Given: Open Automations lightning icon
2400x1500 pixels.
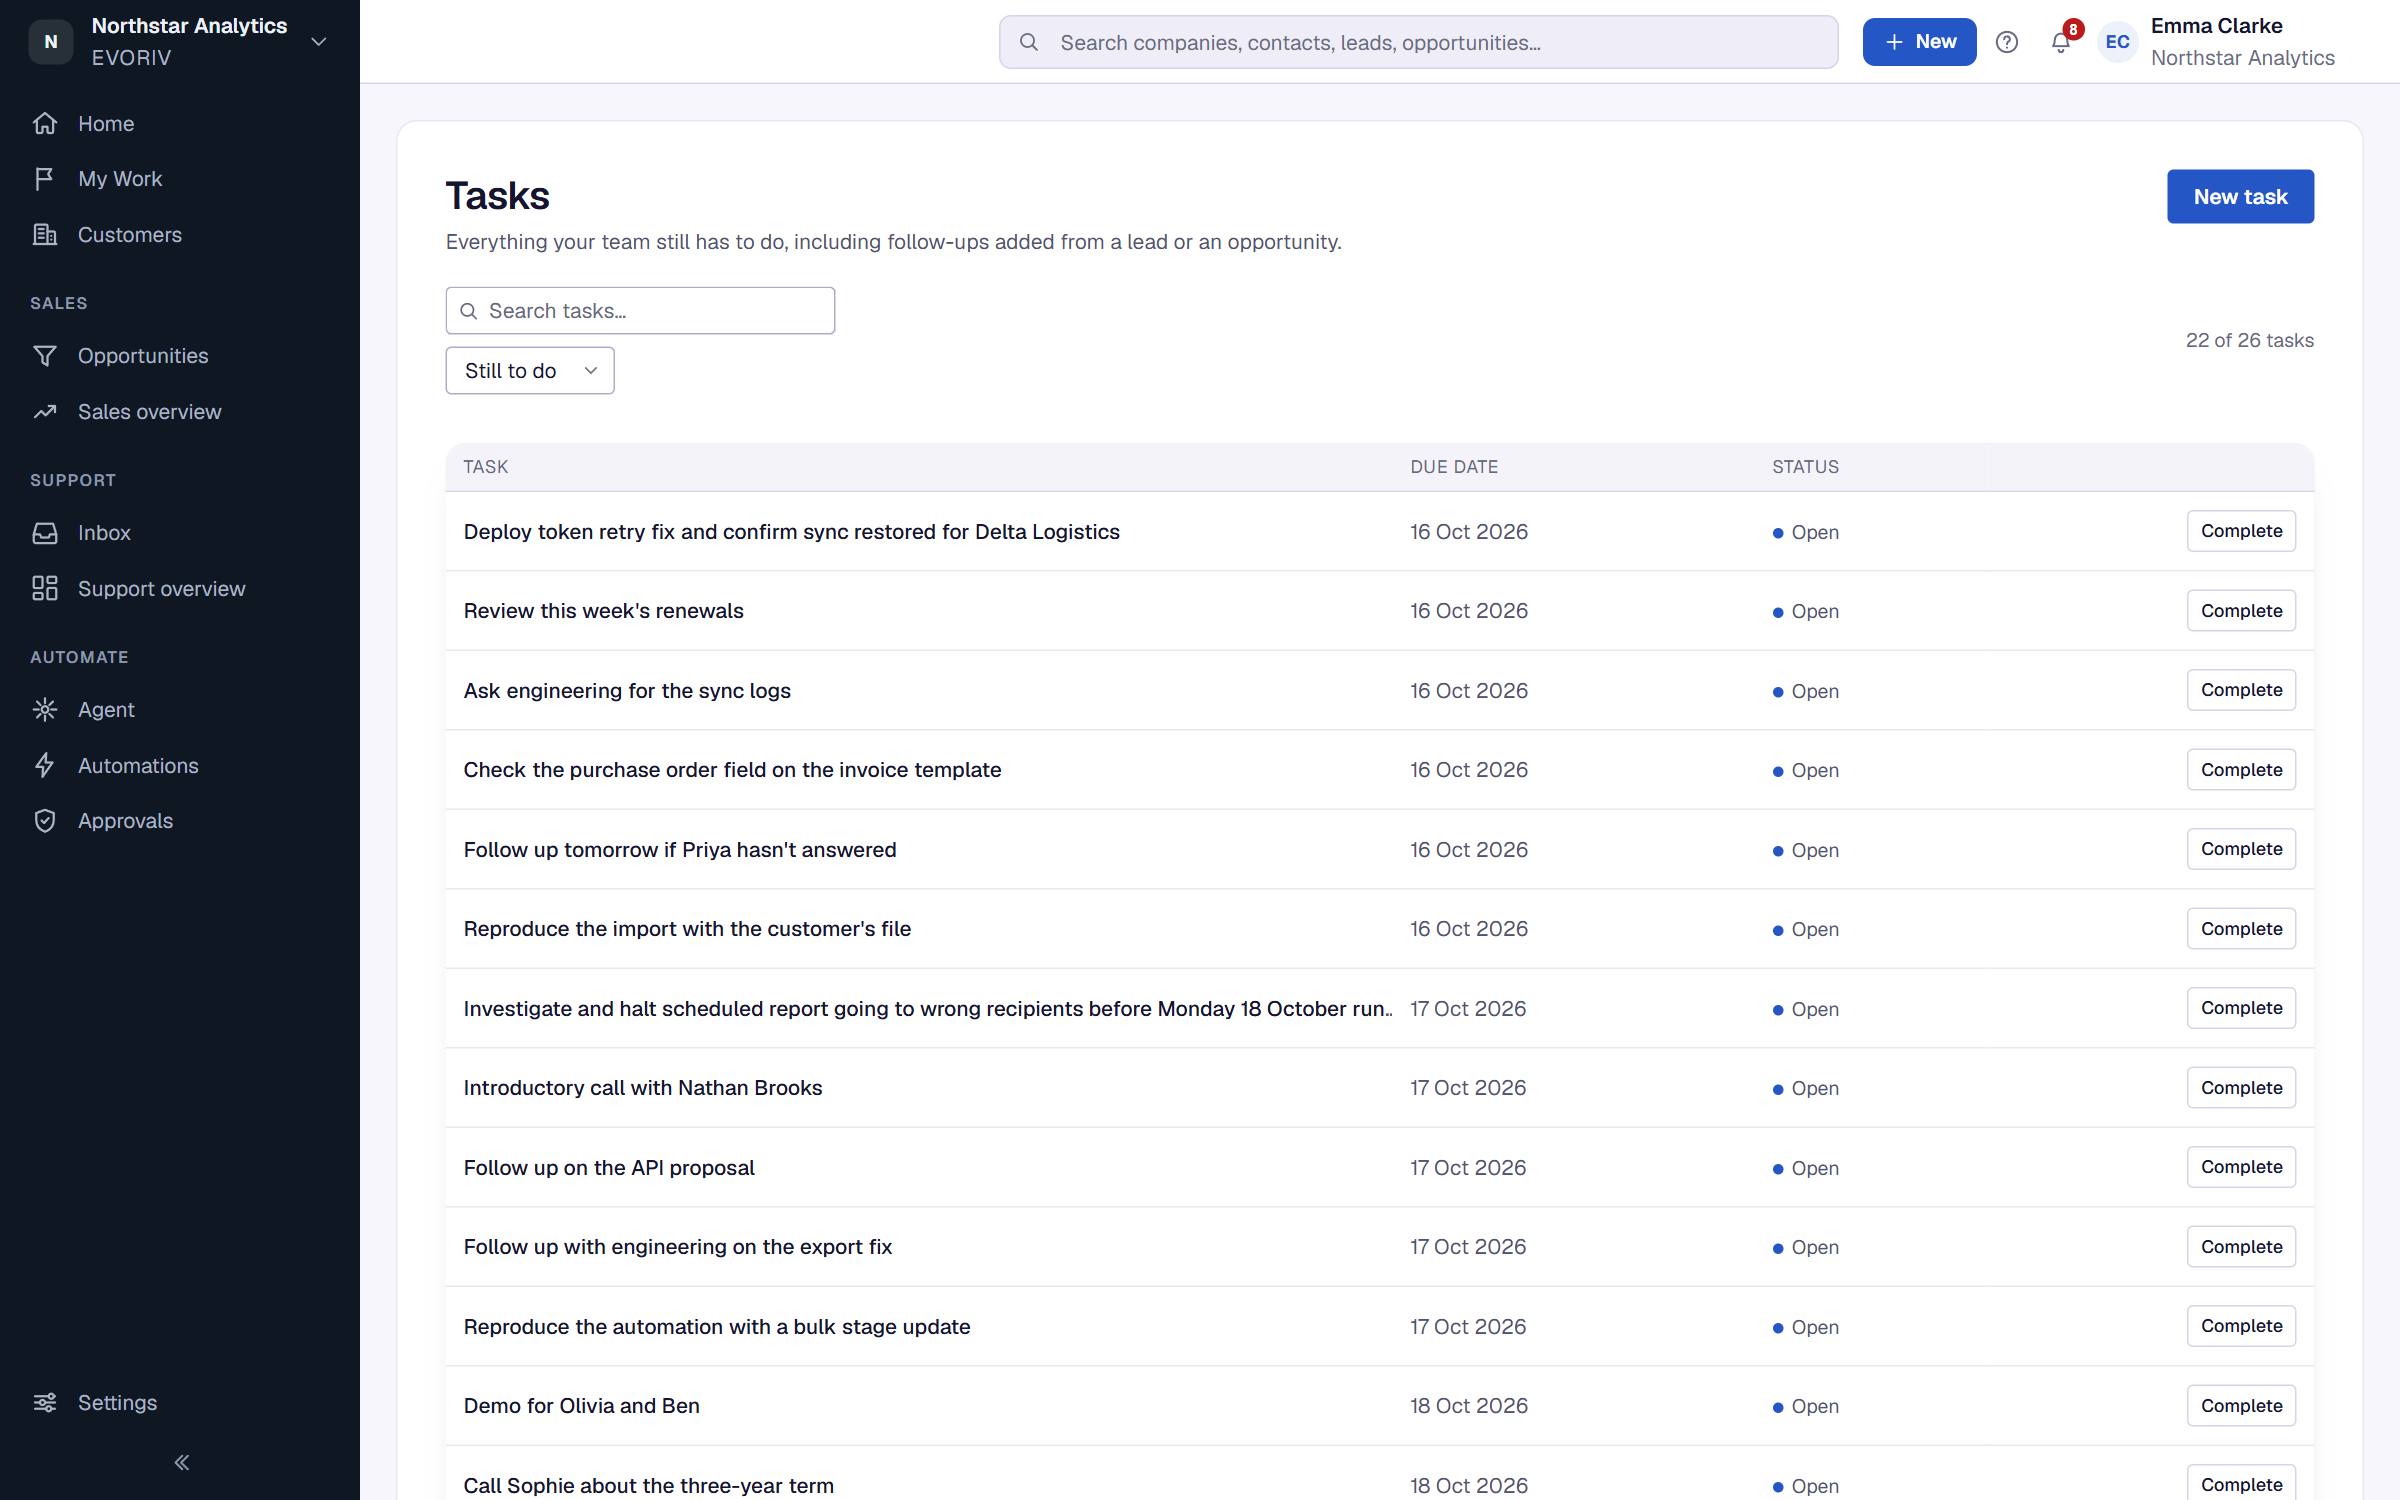Looking at the screenshot, I should point(45,766).
